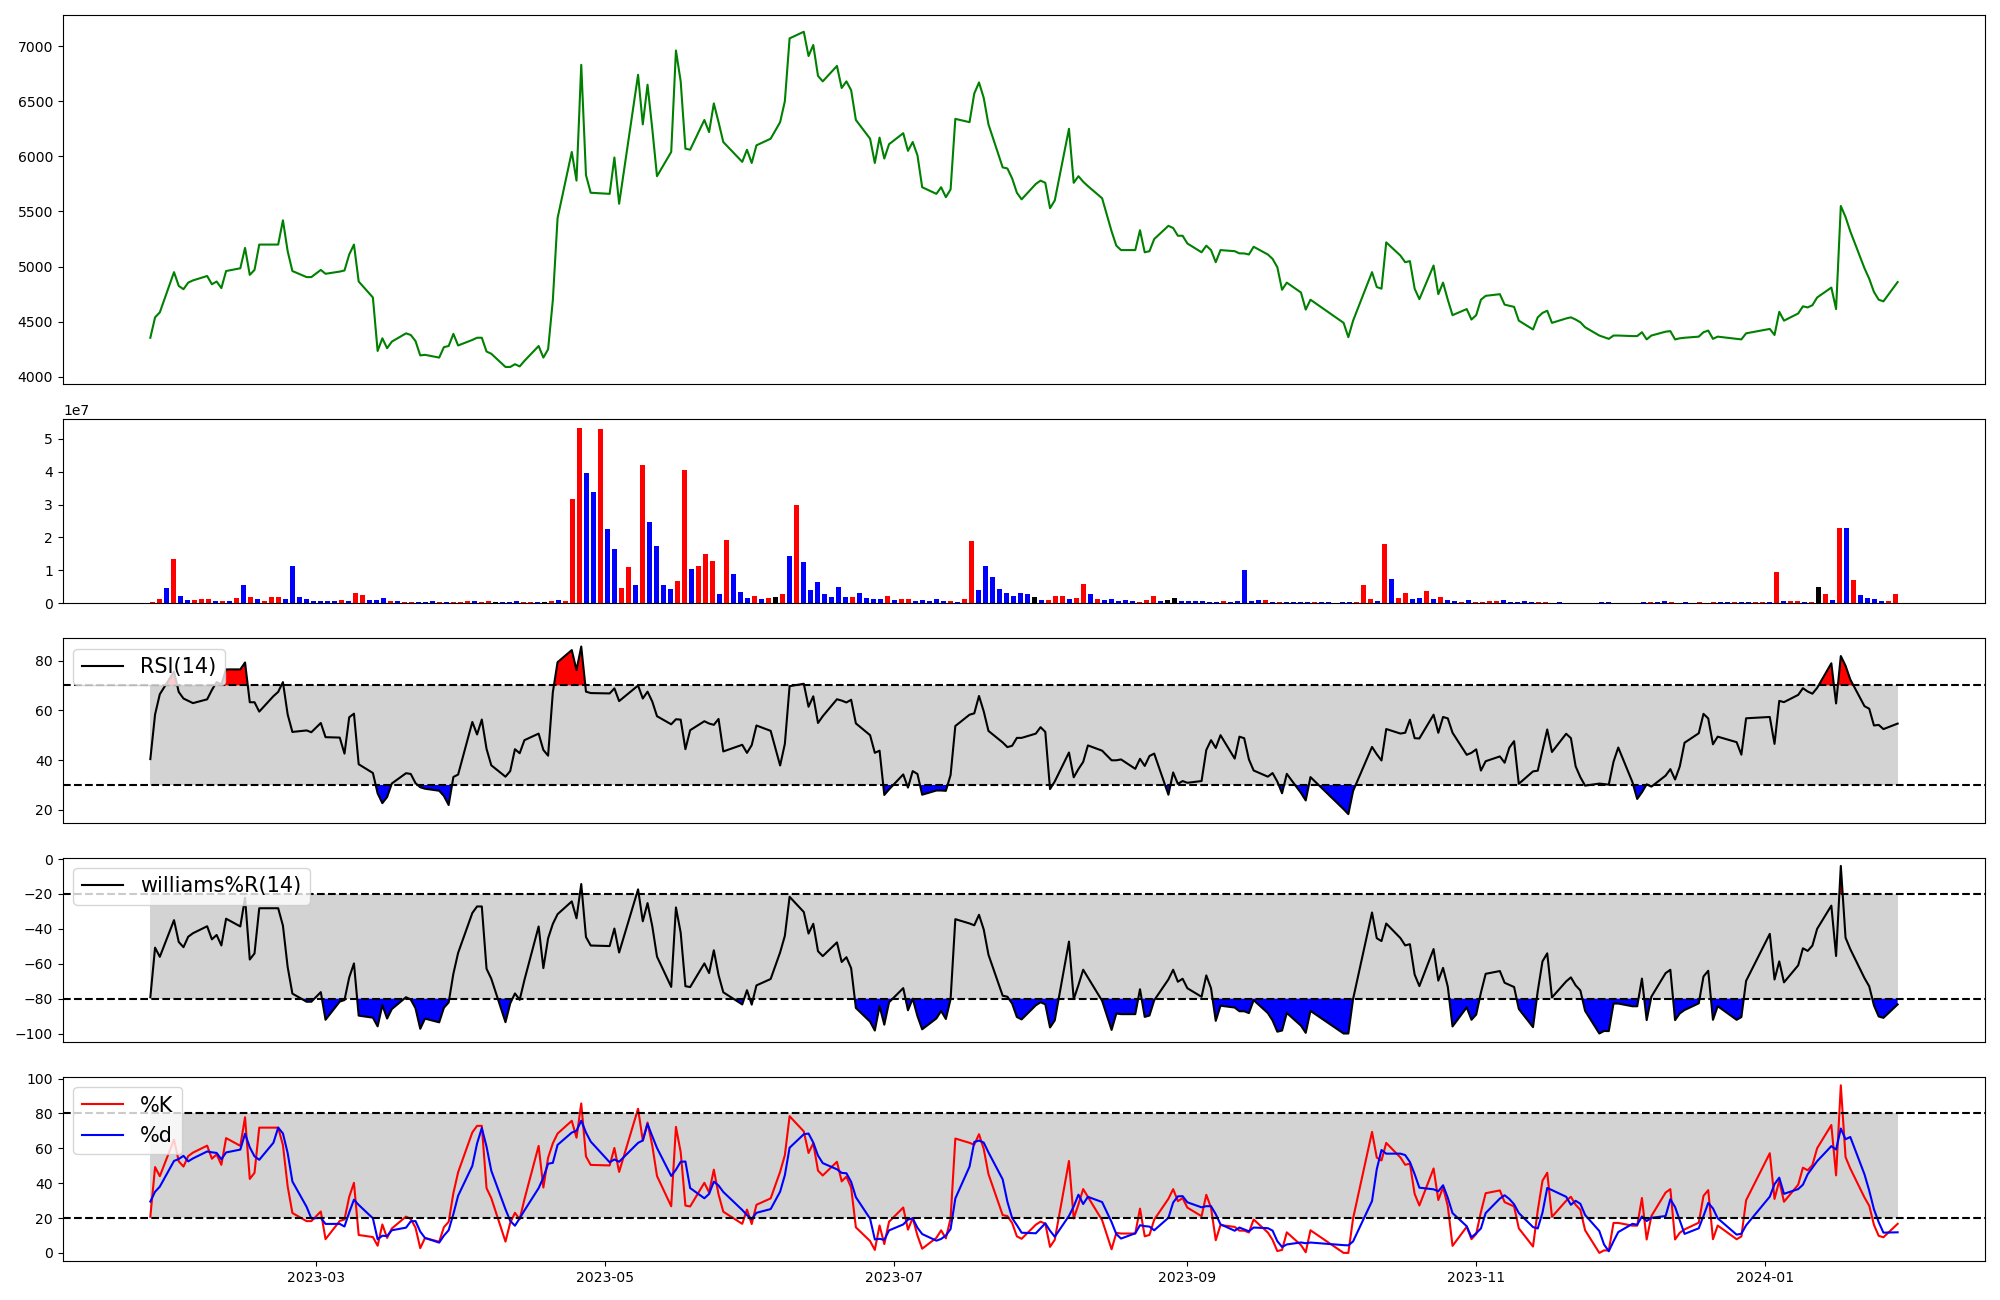Click the %K legend text
2000x1300 pixels.
pos(156,1104)
